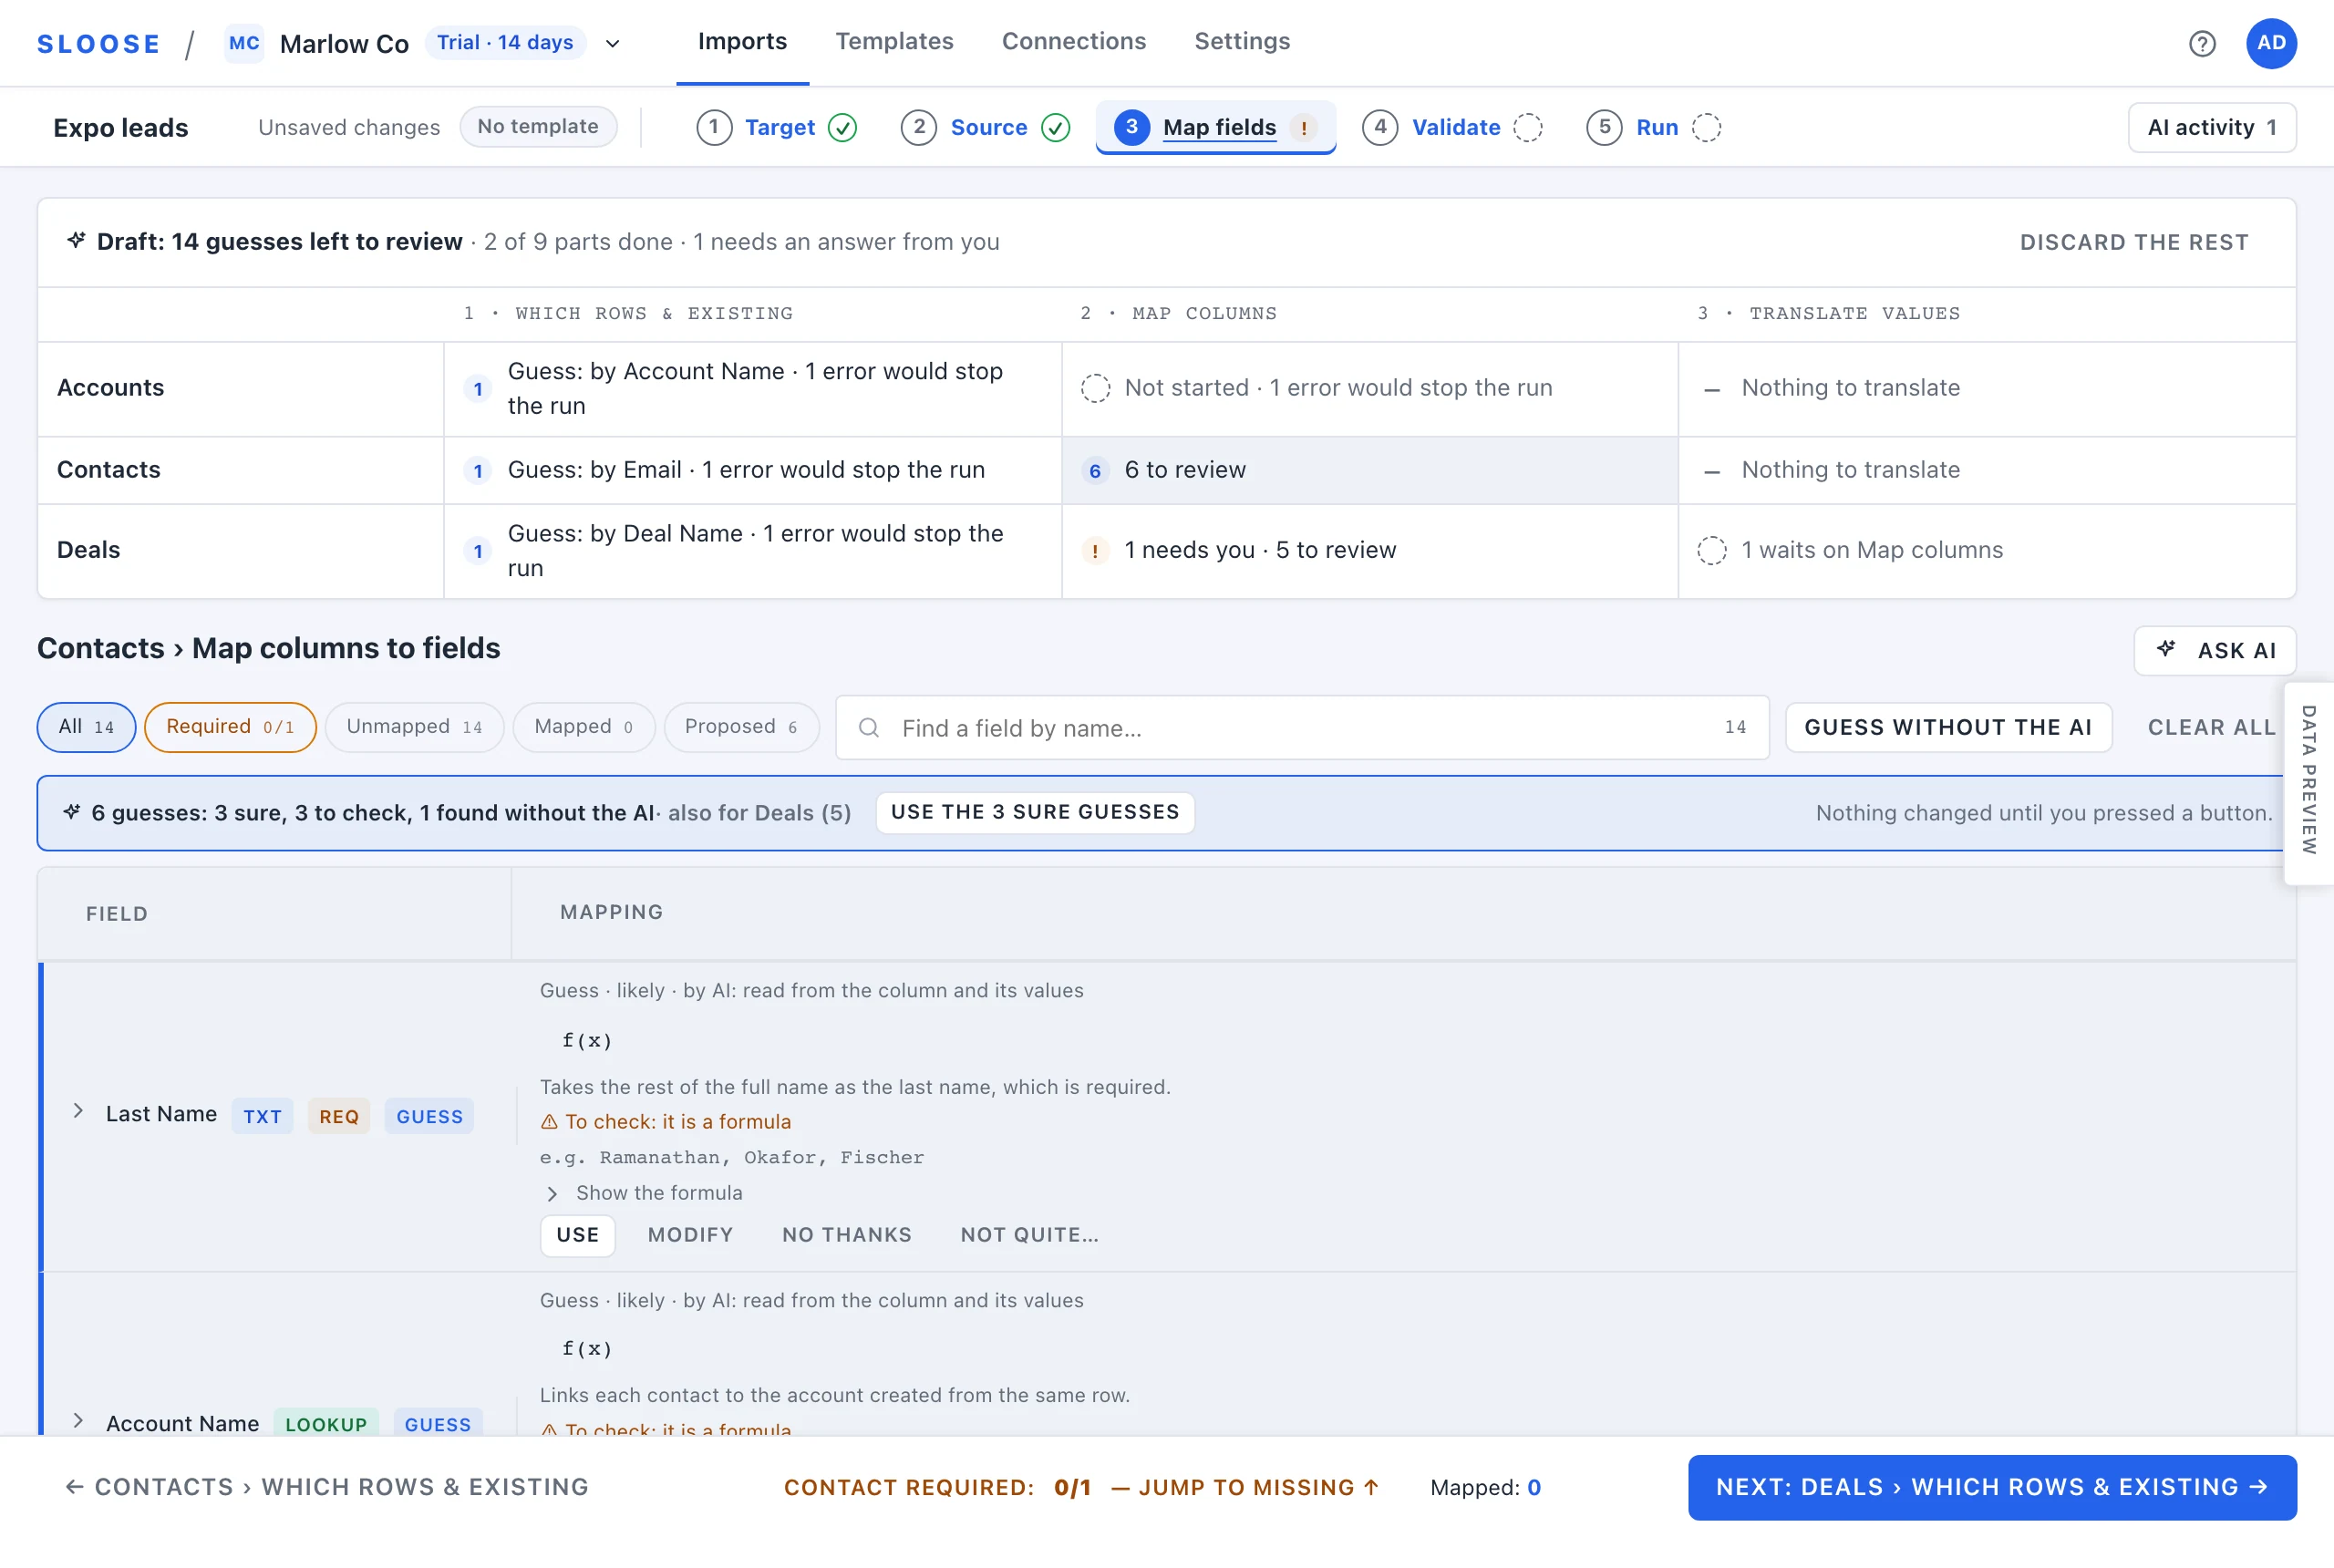Go to step 3 Map fields
Viewport: 2334px width, 1568px height.
pyautogui.click(x=1215, y=128)
